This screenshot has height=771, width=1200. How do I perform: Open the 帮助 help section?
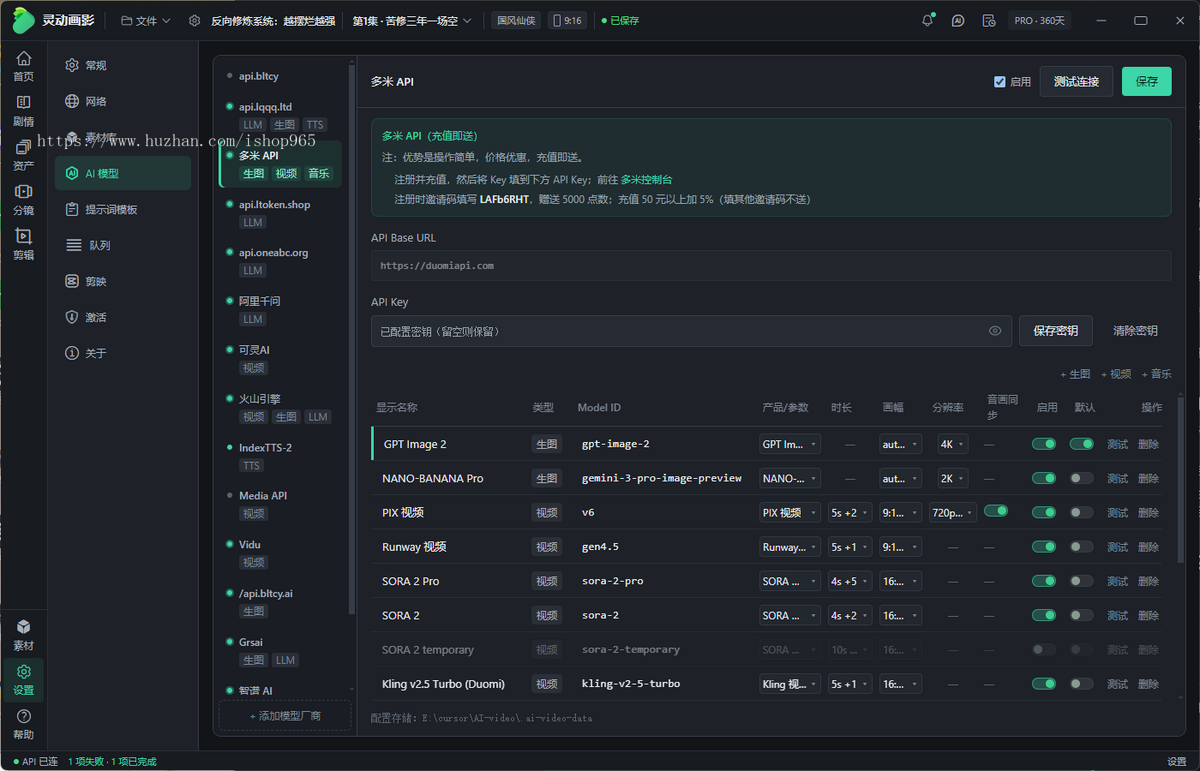23,725
